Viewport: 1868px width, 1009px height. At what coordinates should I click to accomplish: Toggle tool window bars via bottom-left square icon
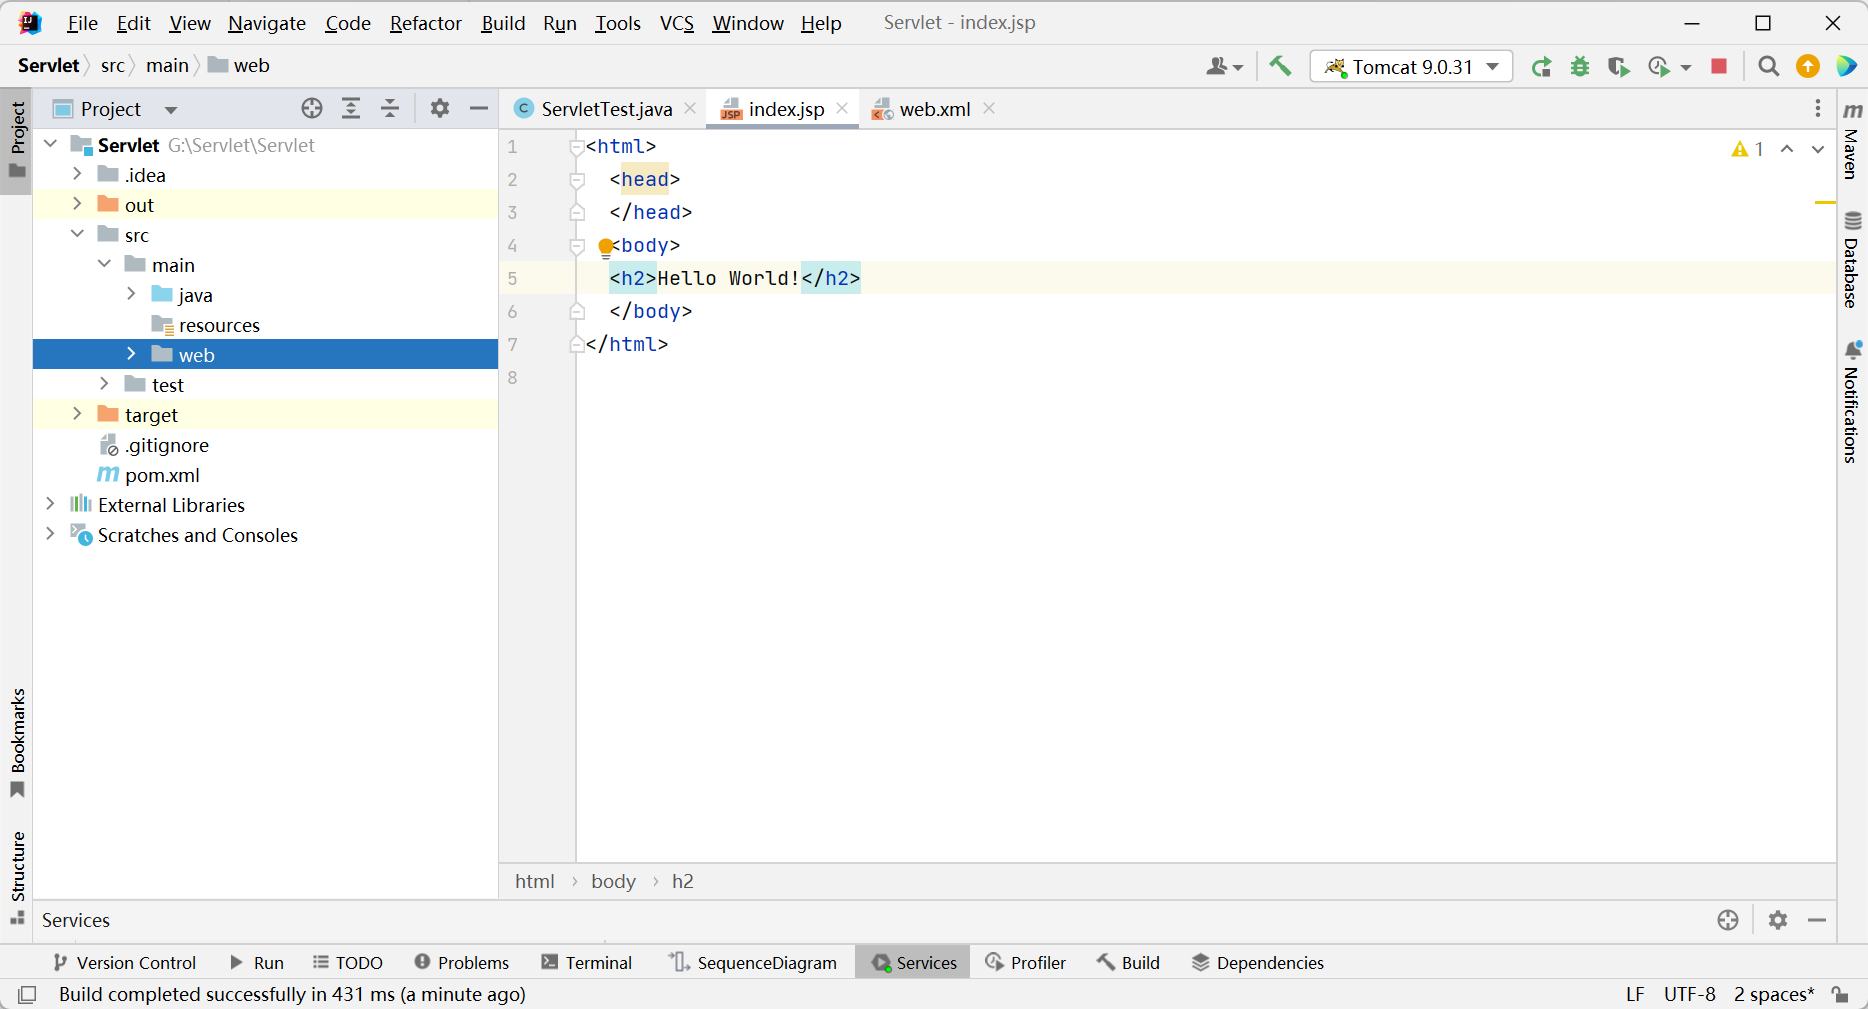(28, 994)
